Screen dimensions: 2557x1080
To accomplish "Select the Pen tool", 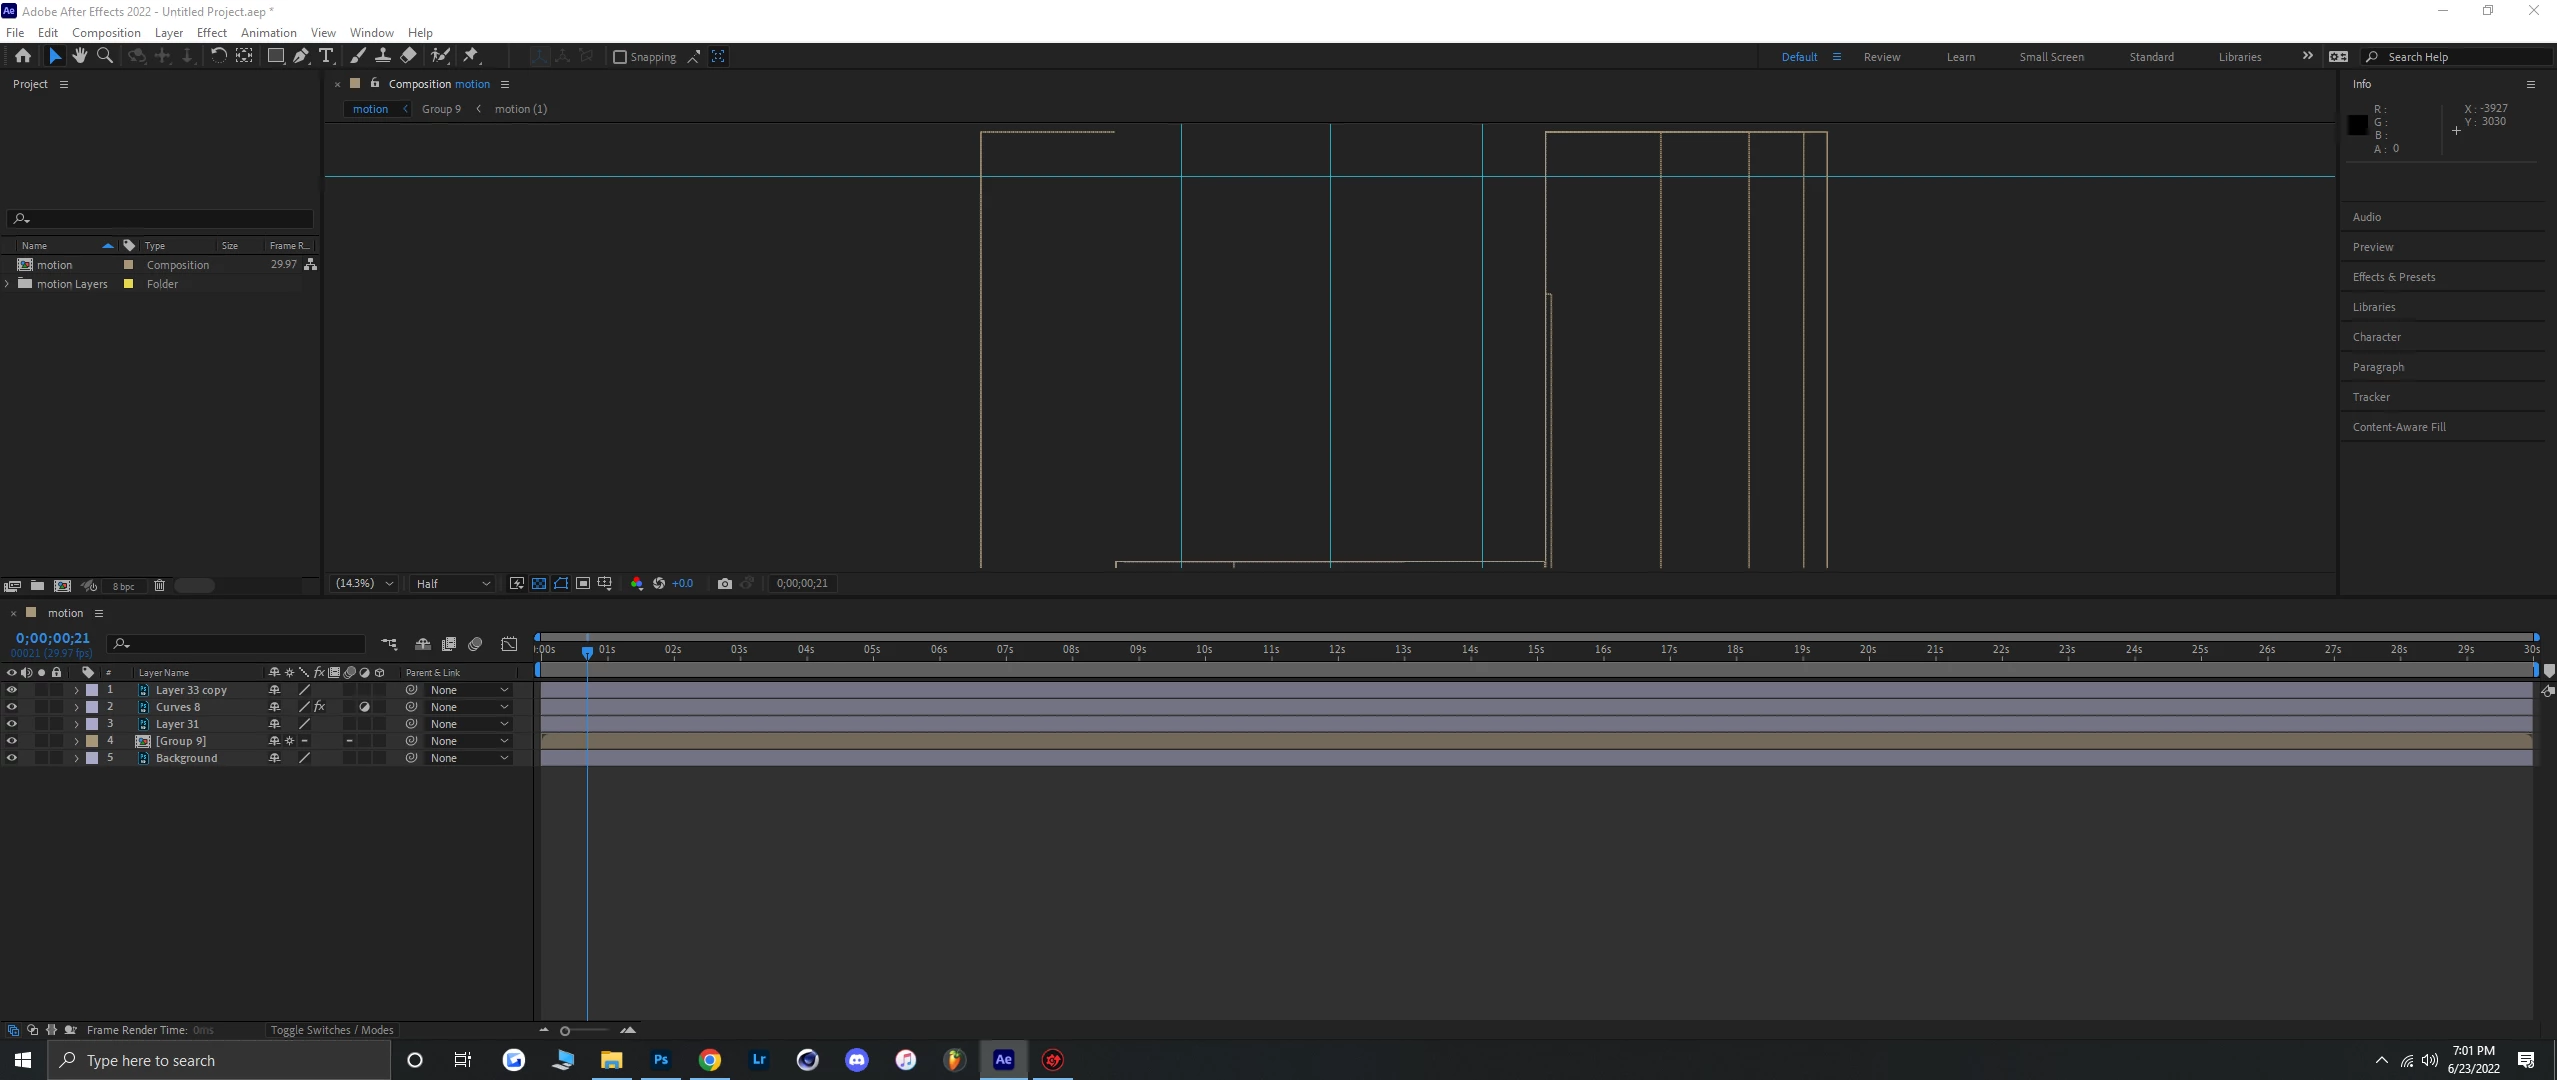I will click(301, 56).
